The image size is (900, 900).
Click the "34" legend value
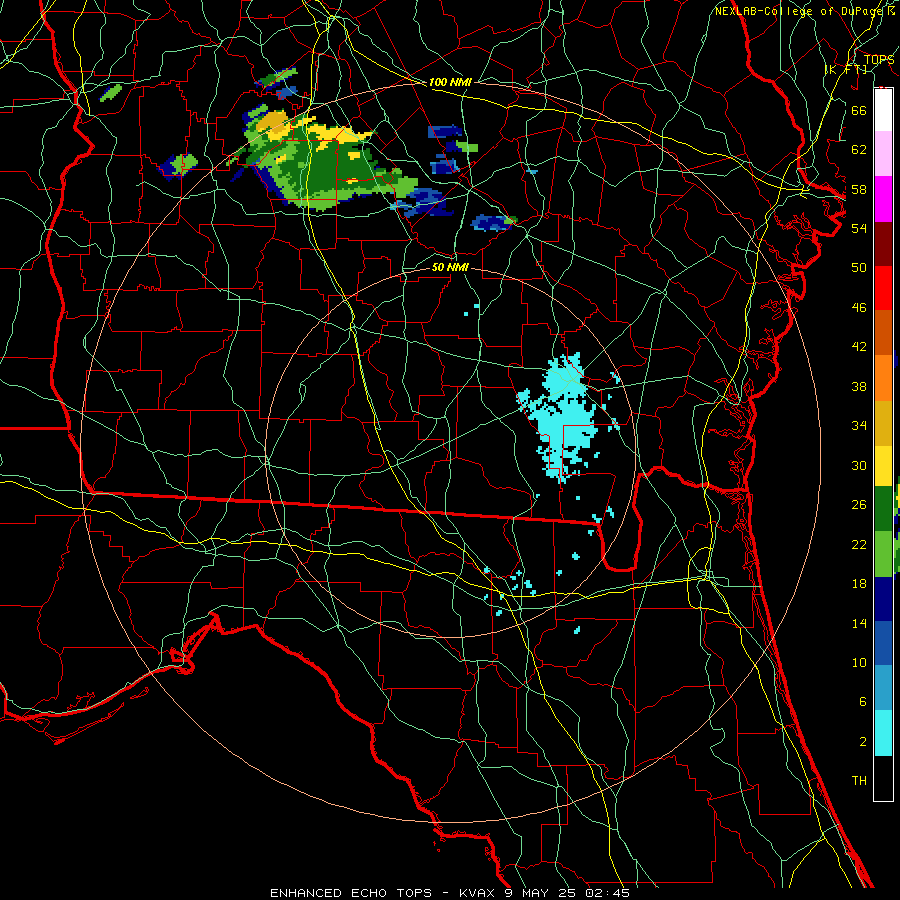click(859, 426)
